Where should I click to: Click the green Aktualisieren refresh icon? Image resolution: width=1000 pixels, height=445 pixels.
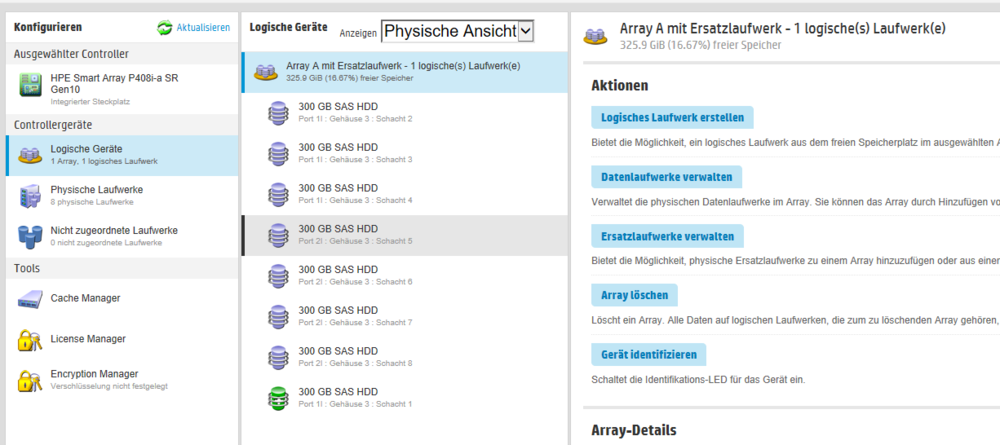click(x=165, y=28)
